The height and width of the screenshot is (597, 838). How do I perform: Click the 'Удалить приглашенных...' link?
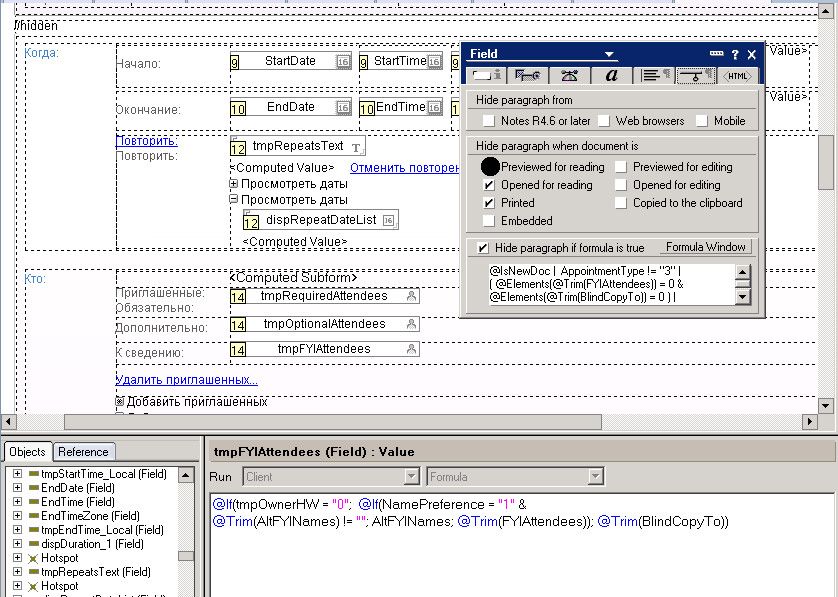click(x=187, y=380)
